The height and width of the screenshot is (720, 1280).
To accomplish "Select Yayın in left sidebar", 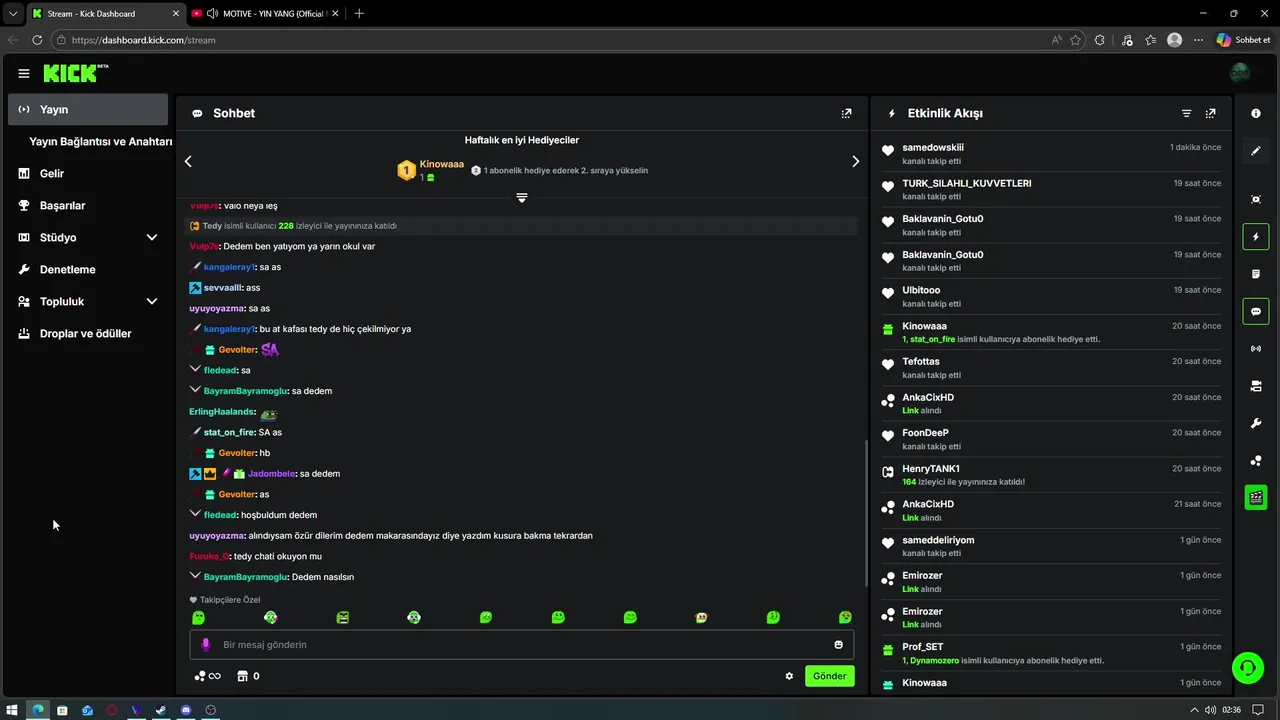I will click(88, 109).
